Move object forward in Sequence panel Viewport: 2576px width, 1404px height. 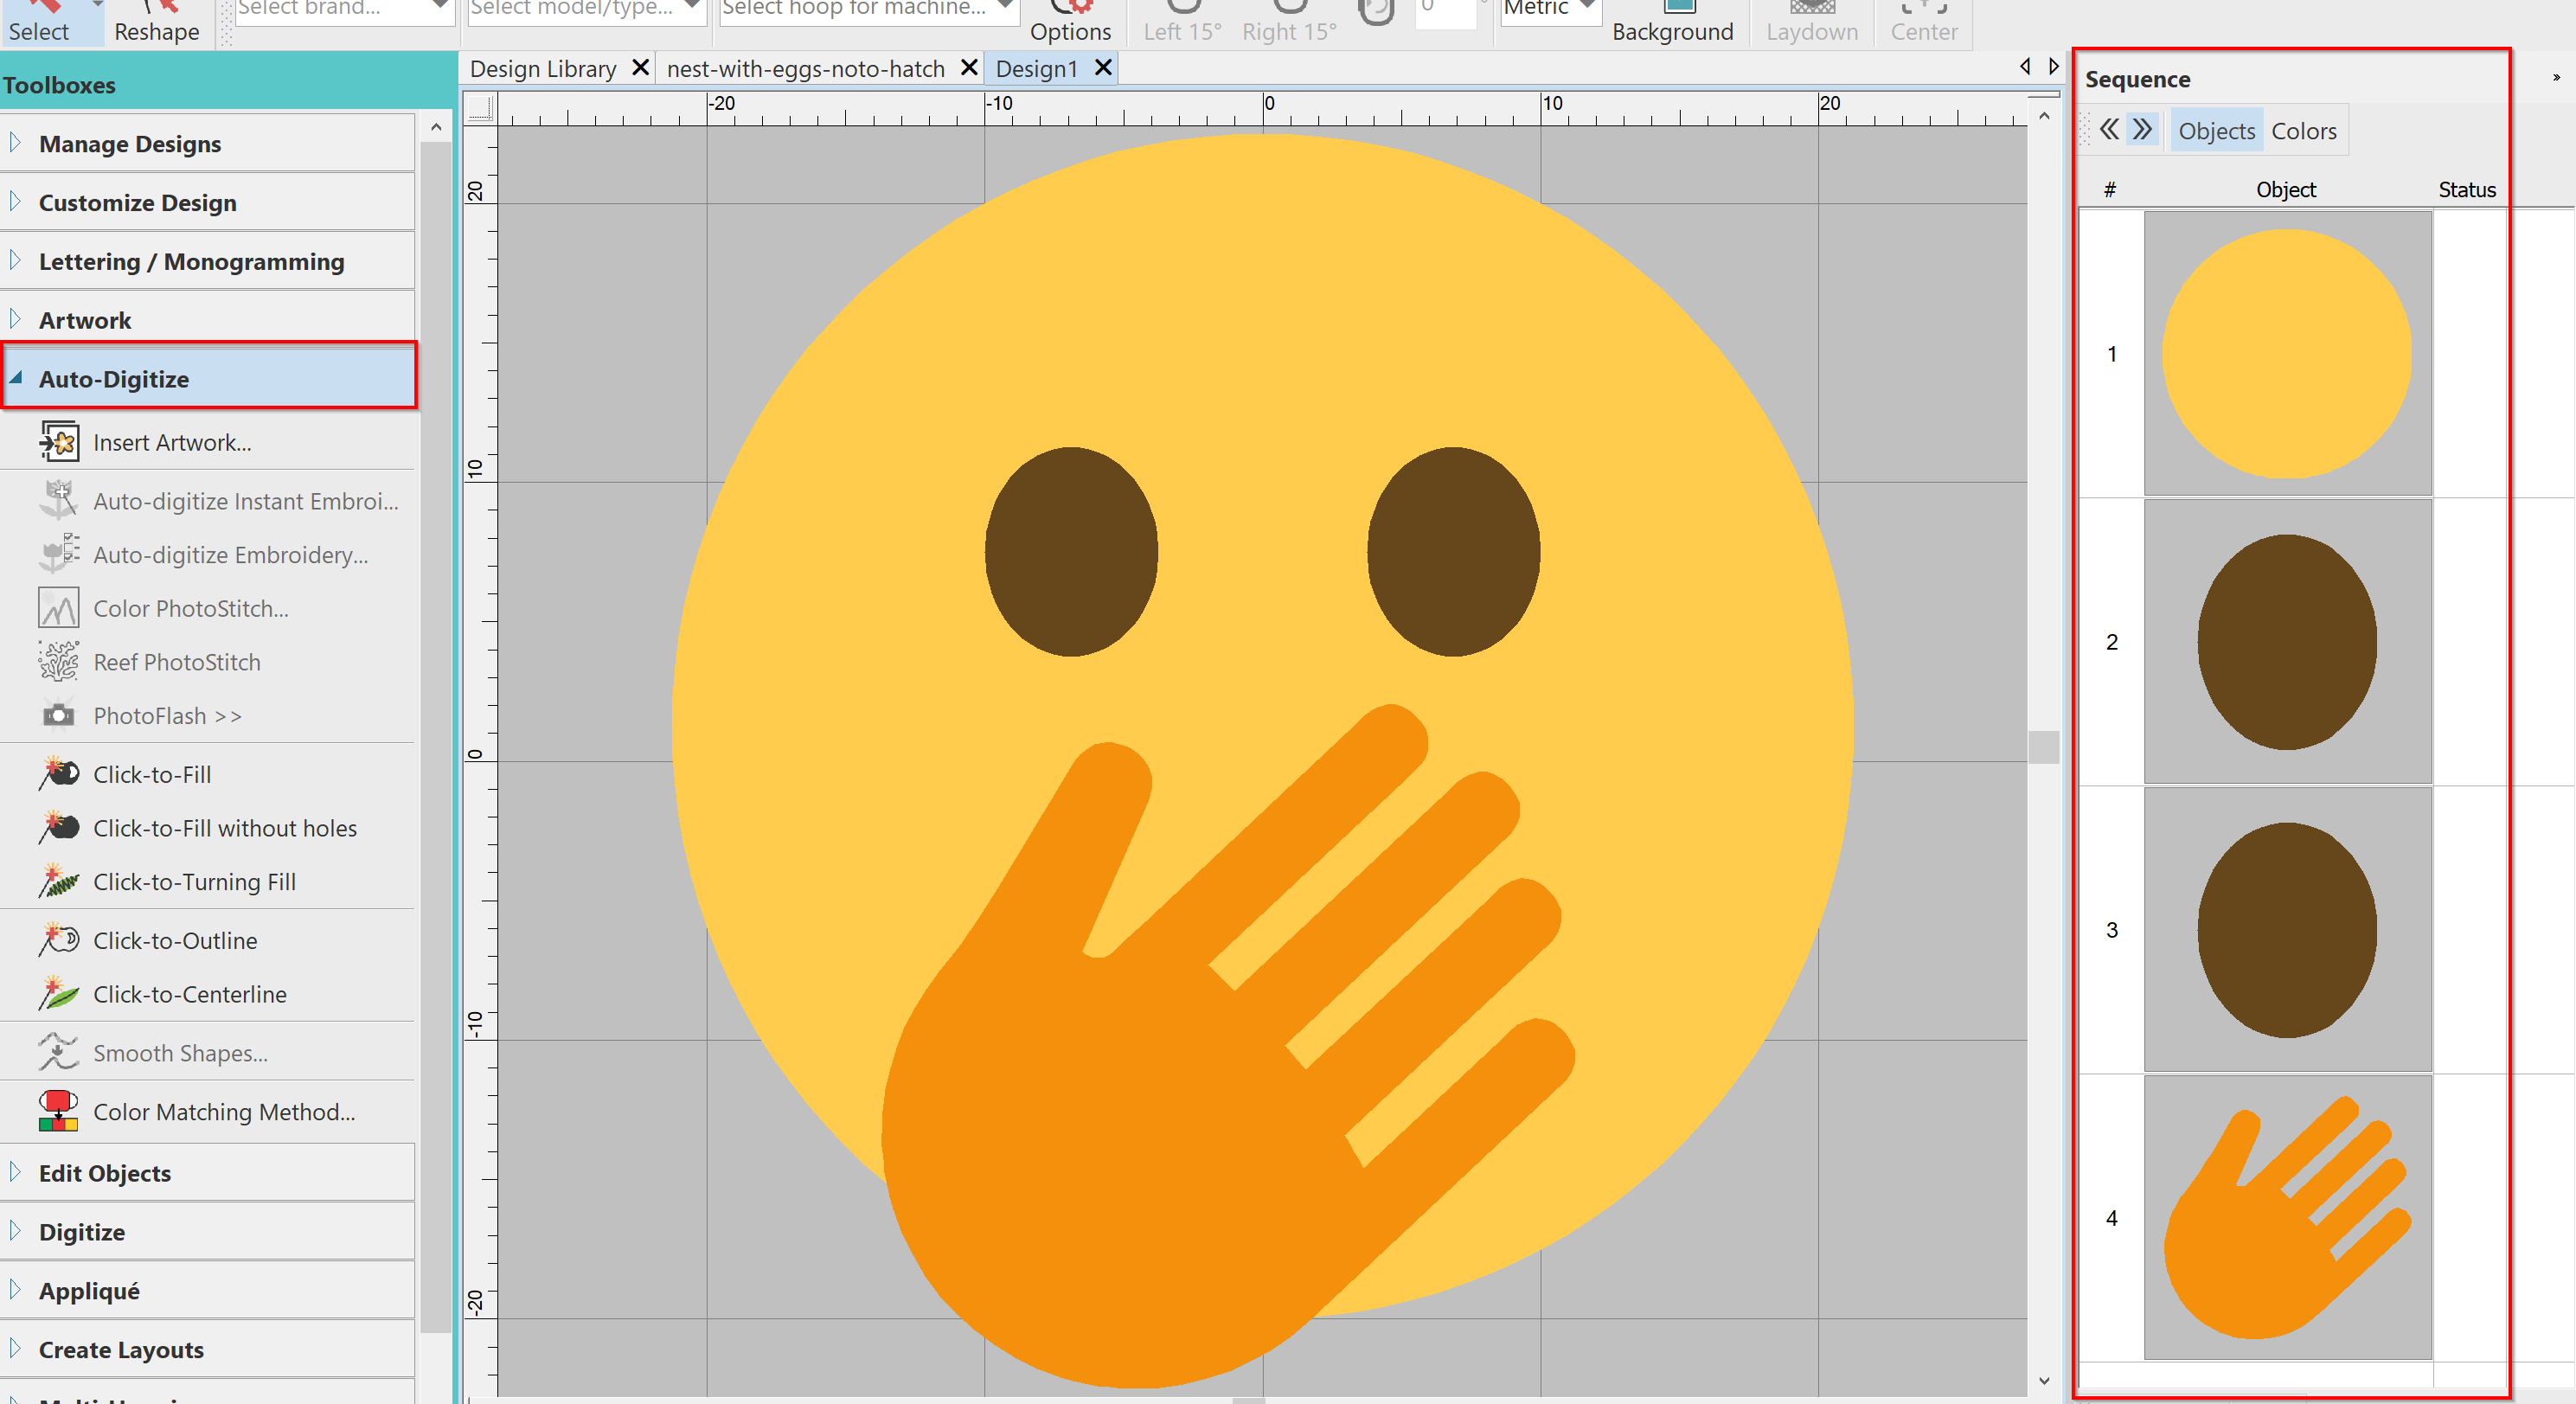tap(2142, 130)
